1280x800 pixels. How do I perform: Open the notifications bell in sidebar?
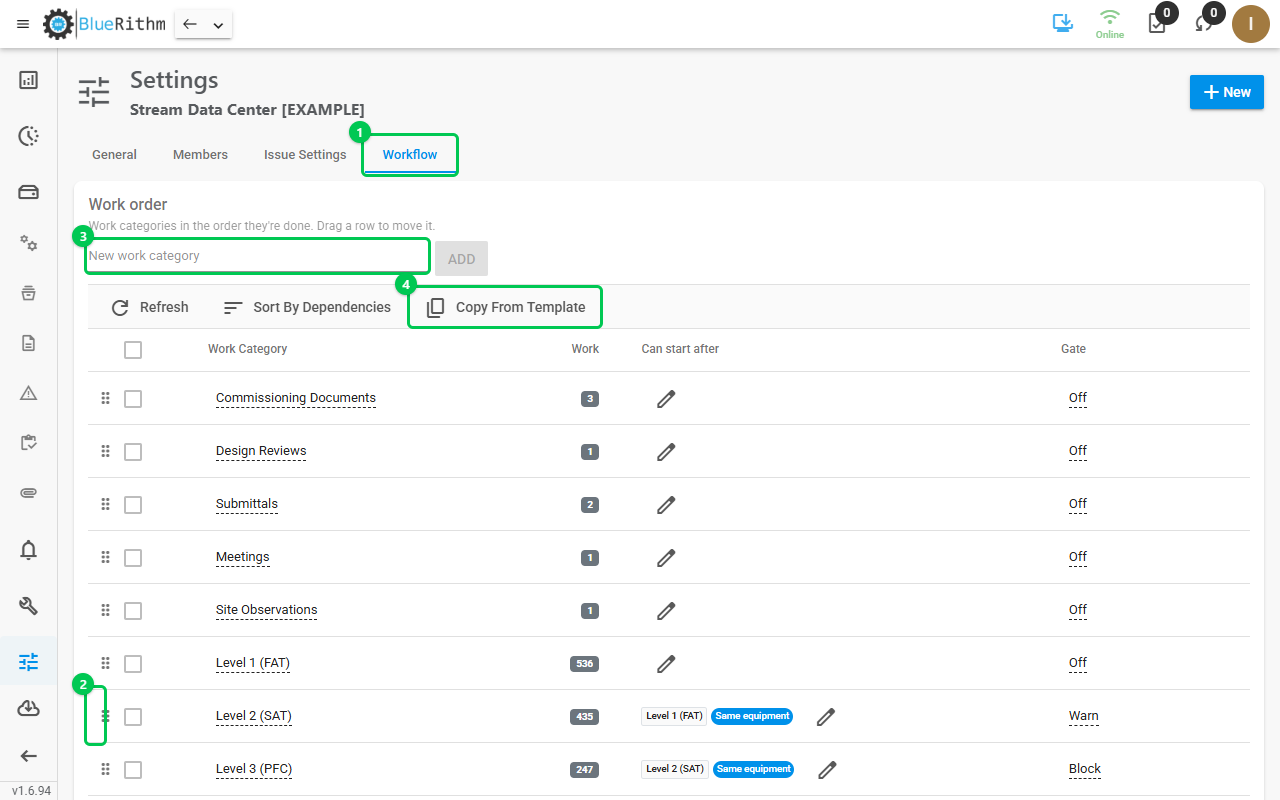click(29, 549)
